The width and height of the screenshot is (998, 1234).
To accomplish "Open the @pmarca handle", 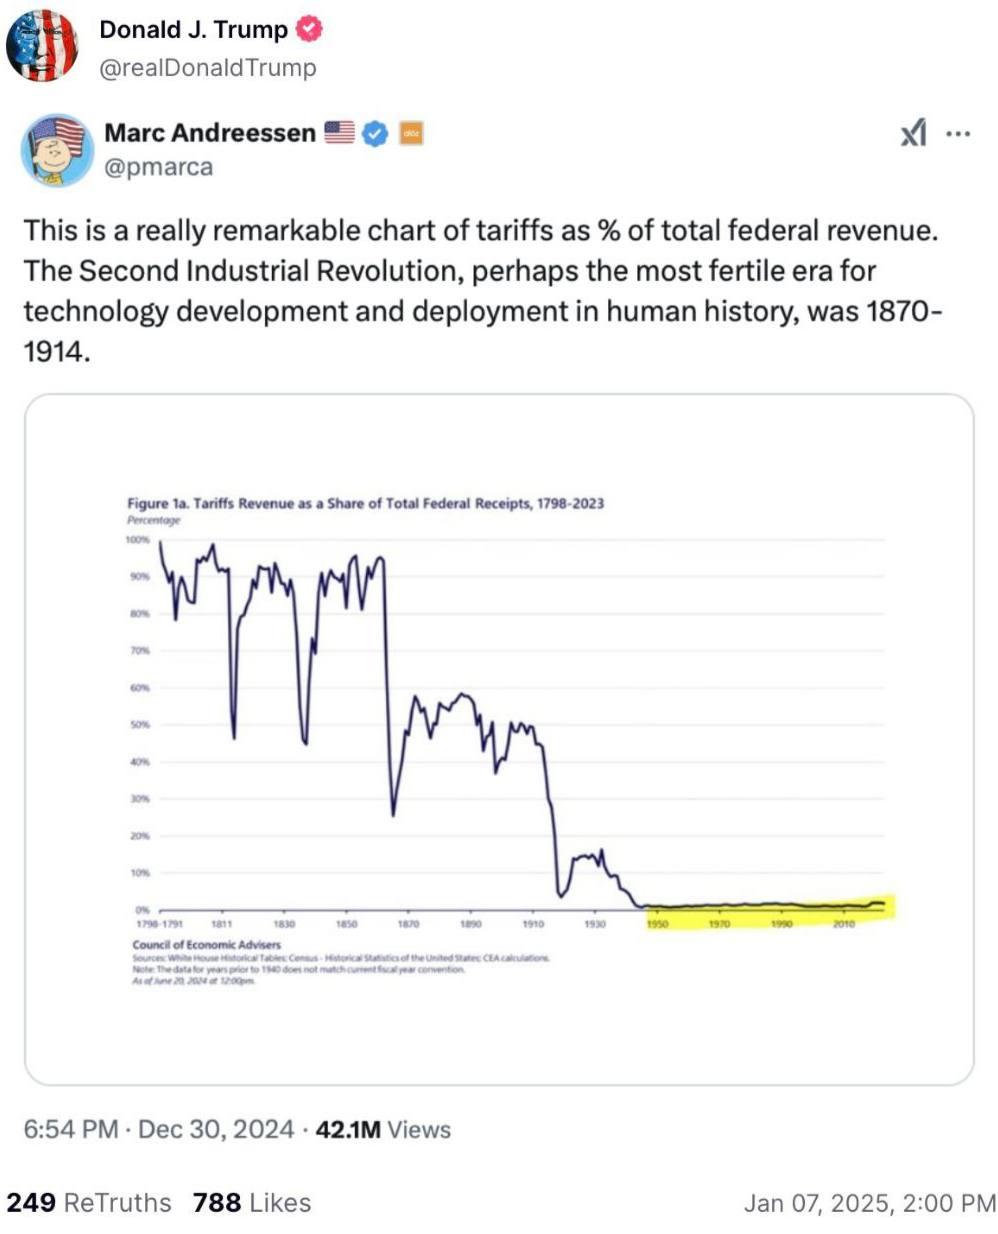I will pos(159,167).
